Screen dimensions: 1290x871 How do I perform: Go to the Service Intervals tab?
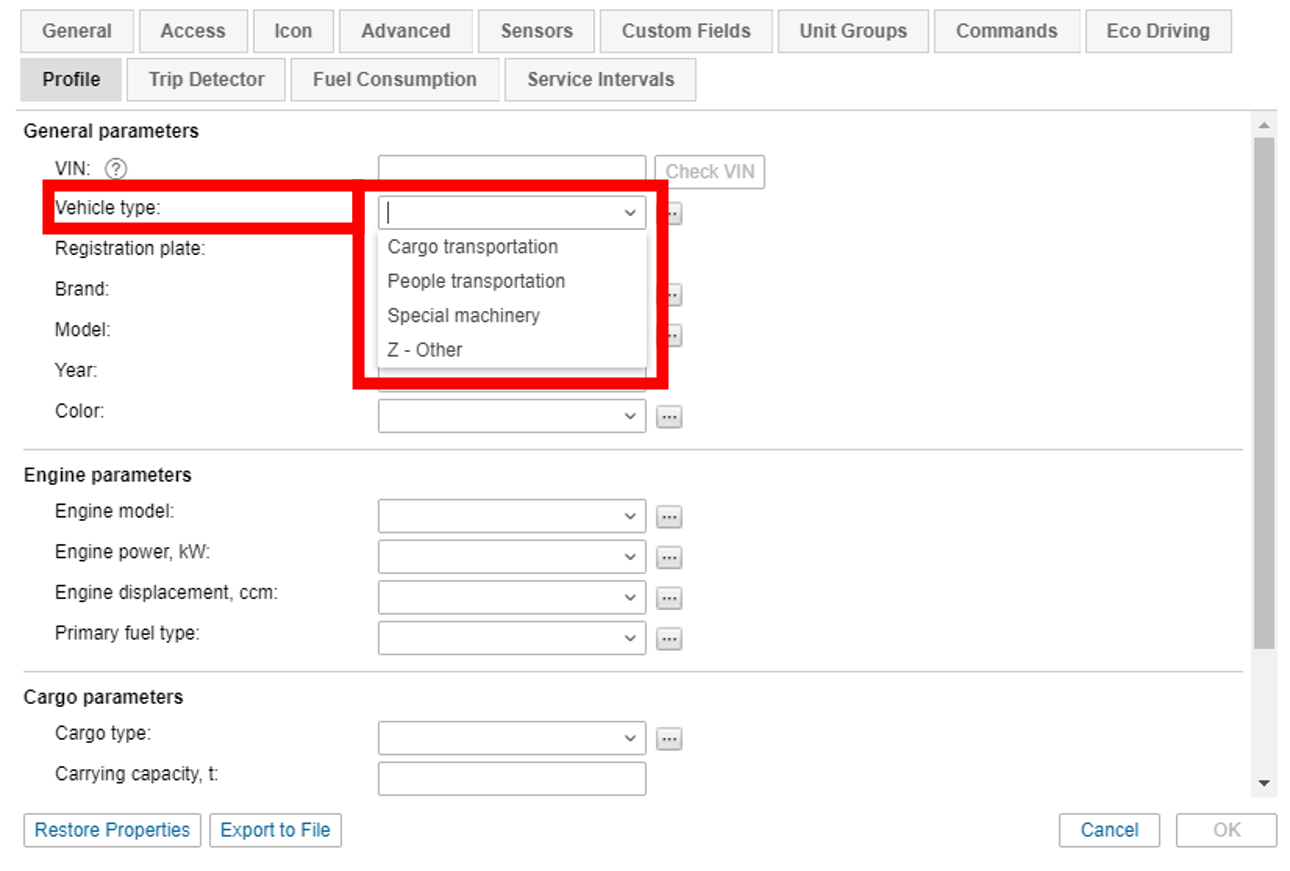[600, 80]
